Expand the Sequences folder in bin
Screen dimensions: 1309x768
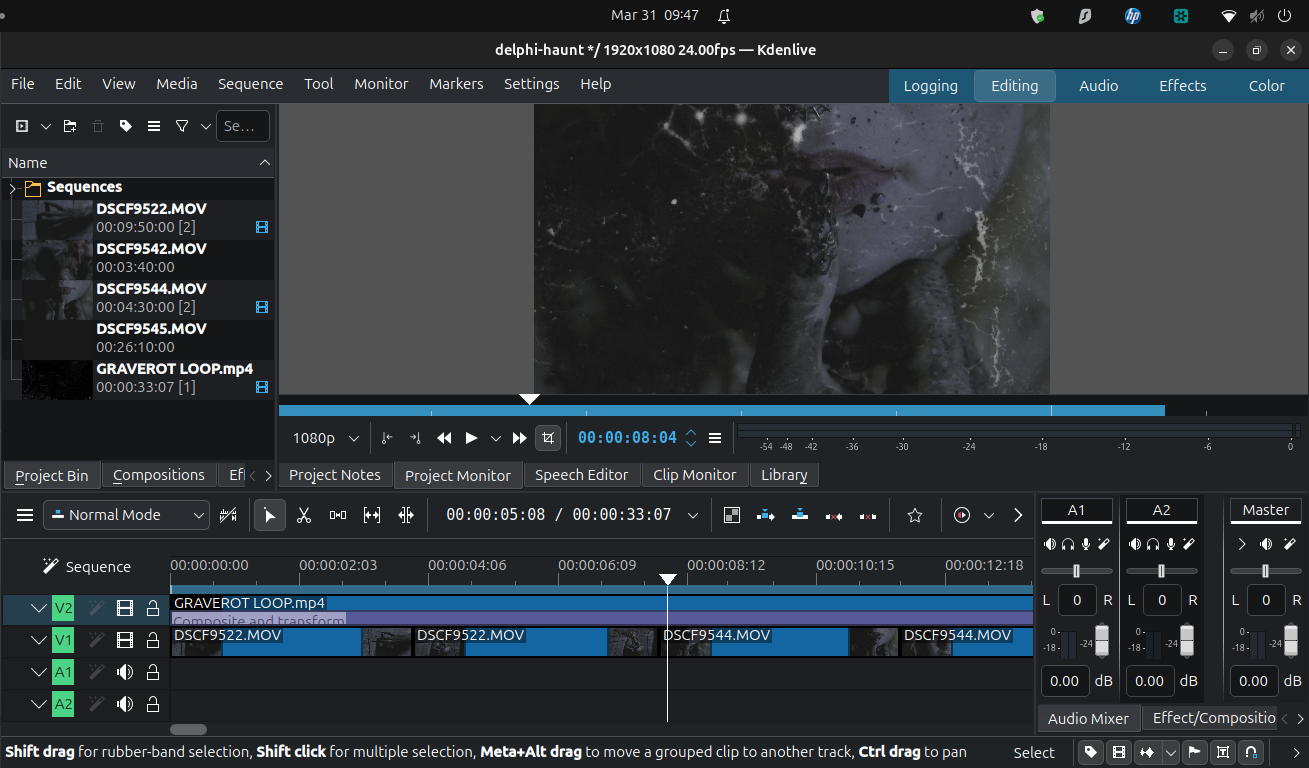click(x=13, y=188)
